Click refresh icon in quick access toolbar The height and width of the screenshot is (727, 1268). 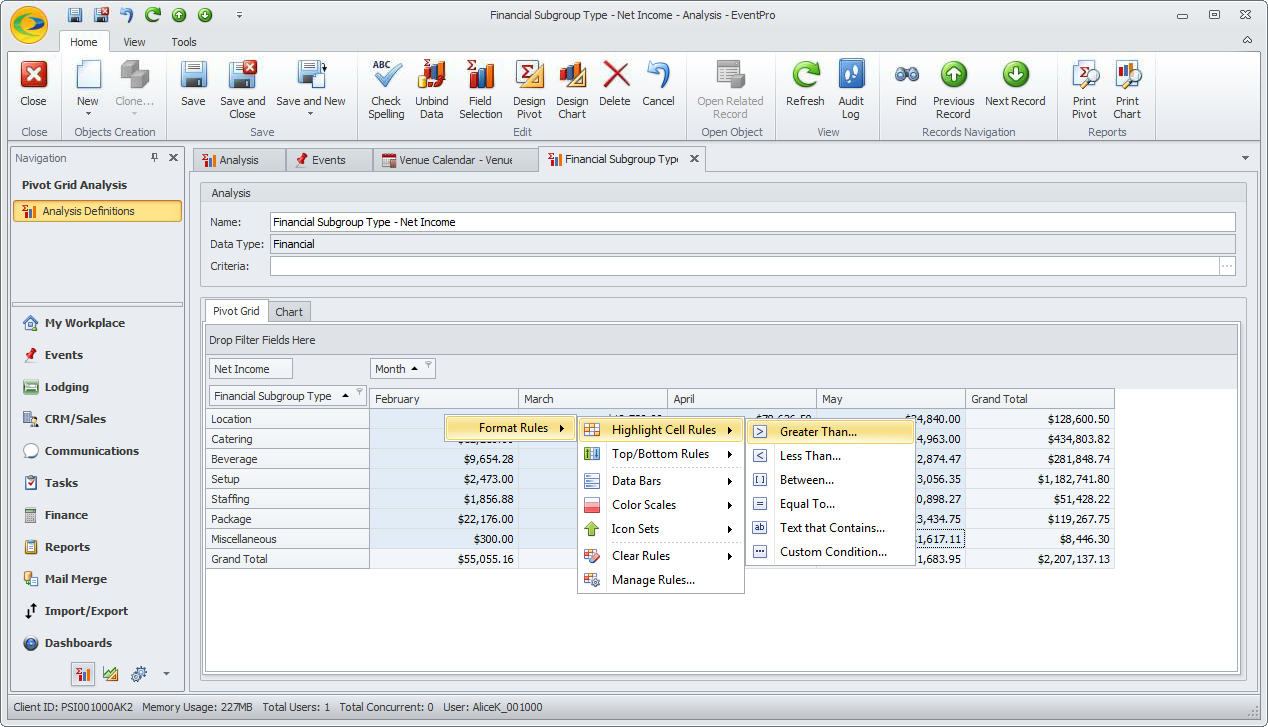coord(153,15)
